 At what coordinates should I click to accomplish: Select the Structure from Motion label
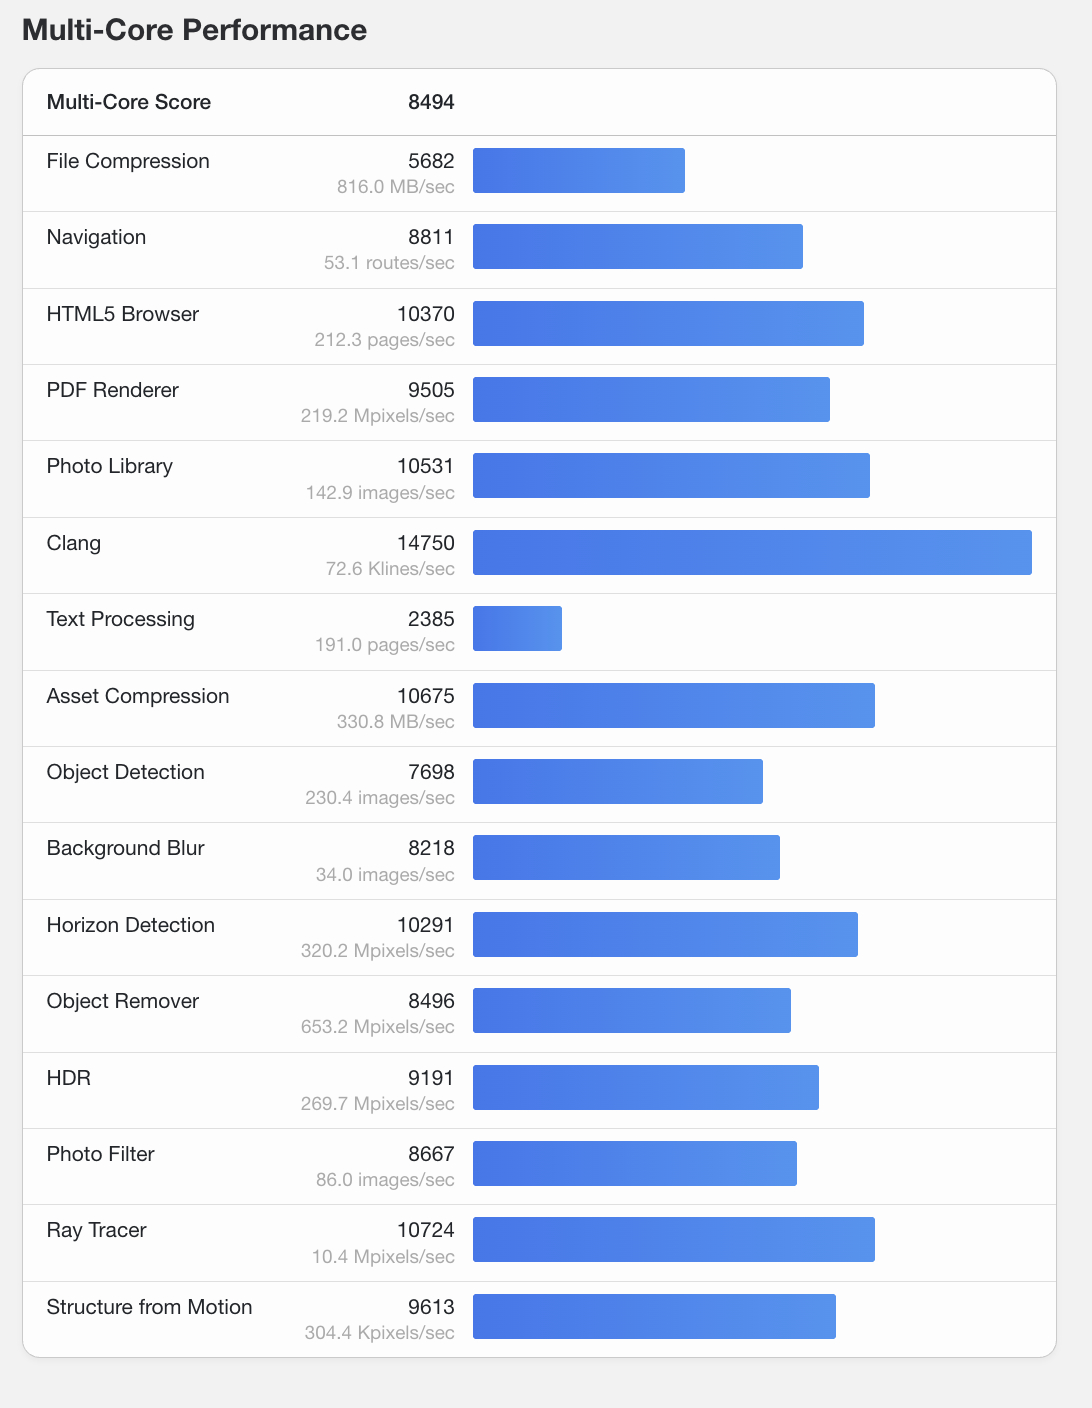pos(149,1307)
